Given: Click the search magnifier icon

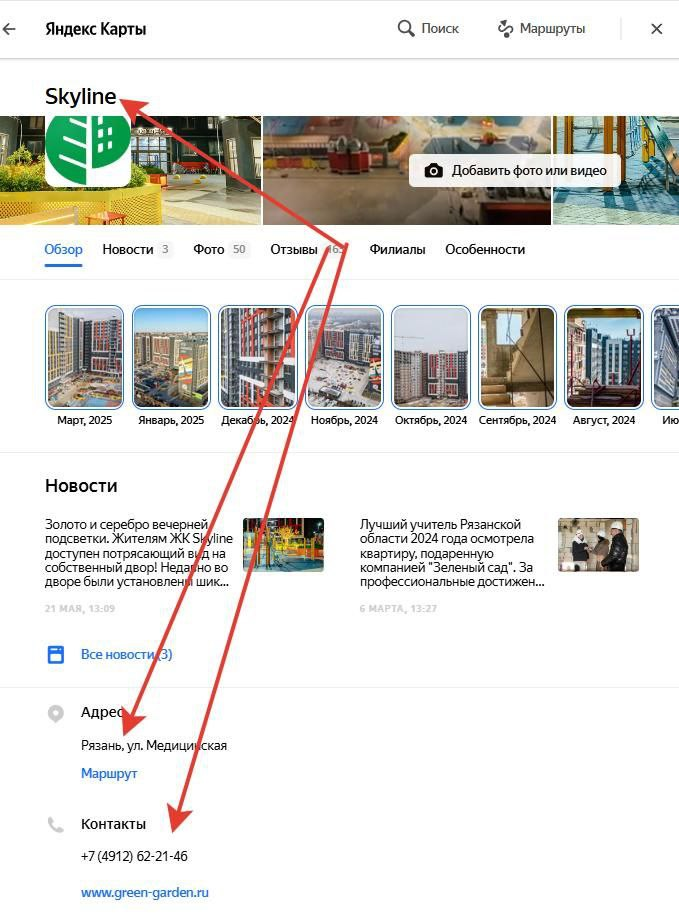Looking at the screenshot, I should (406, 29).
